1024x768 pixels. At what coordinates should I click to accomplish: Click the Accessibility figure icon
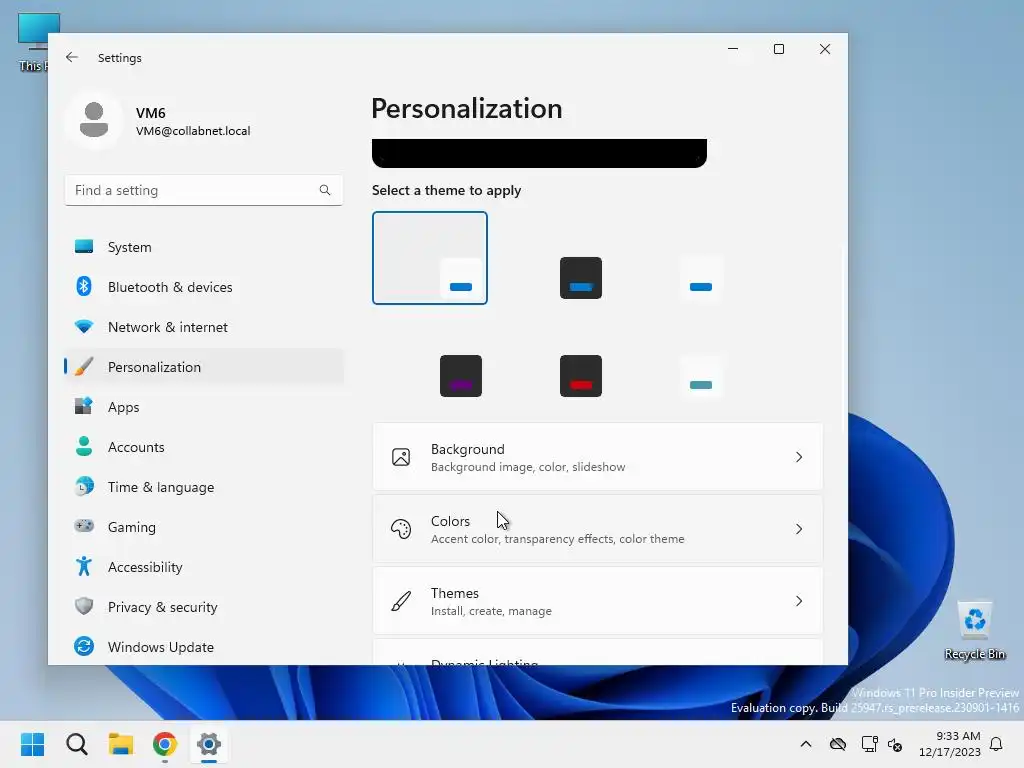[x=84, y=566]
